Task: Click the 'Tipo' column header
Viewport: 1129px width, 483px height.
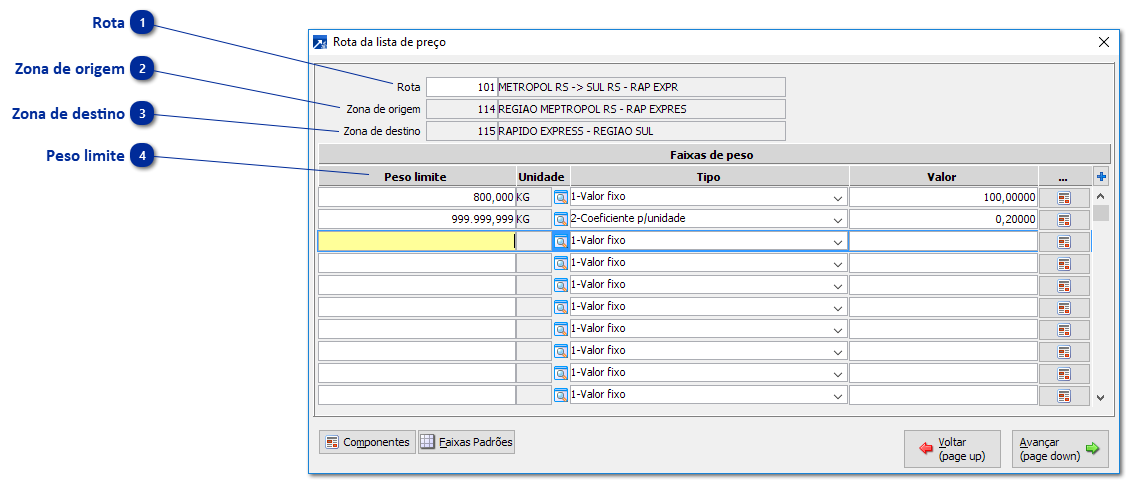Action: click(x=709, y=176)
